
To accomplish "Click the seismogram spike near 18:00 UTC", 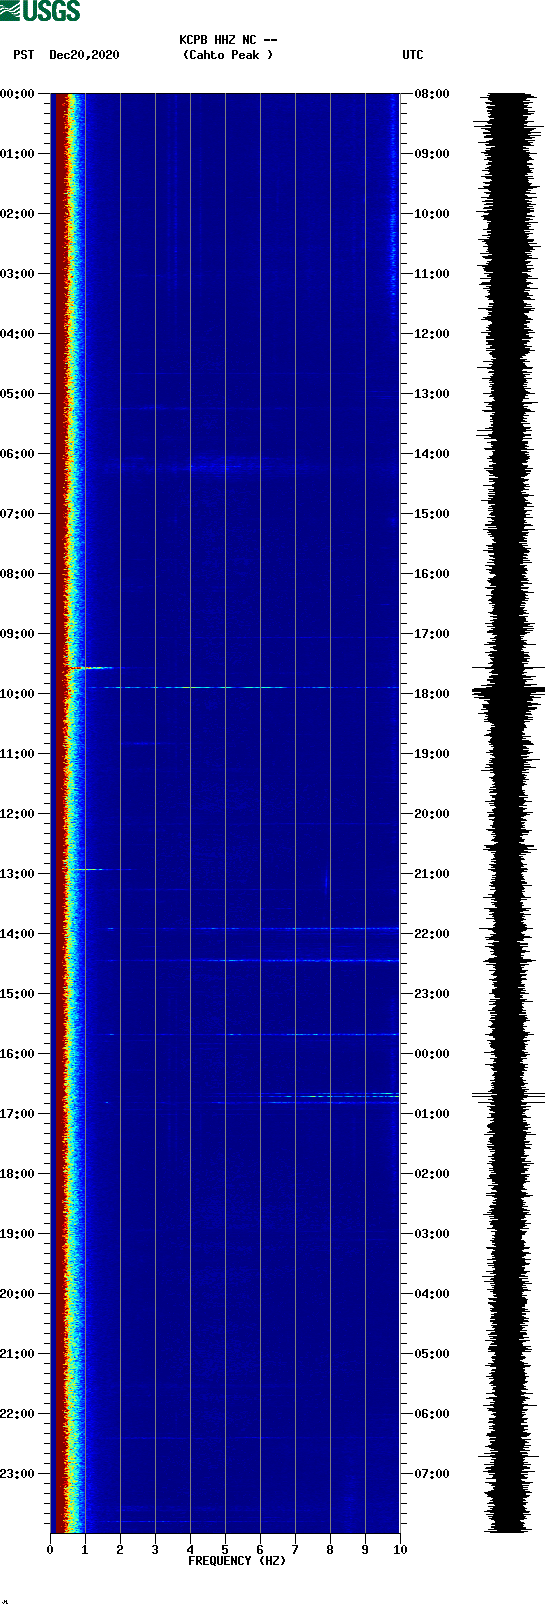I will 508,689.
